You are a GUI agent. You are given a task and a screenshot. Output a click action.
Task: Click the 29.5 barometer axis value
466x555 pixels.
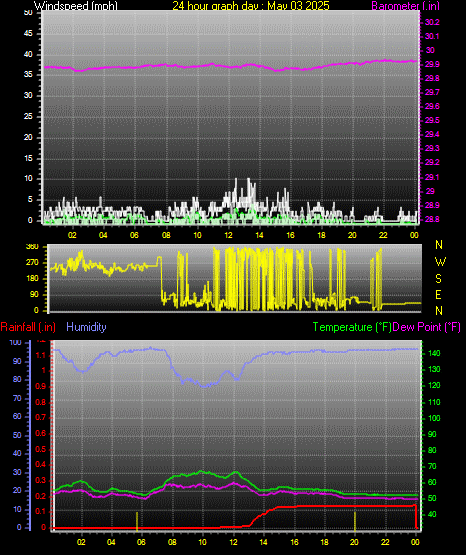click(x=432, y=120)
